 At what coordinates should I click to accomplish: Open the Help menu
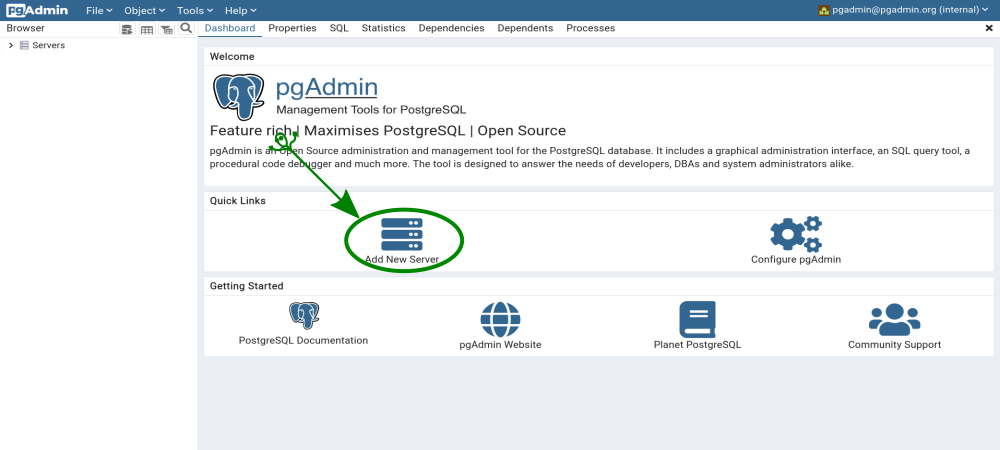(241, 10)
